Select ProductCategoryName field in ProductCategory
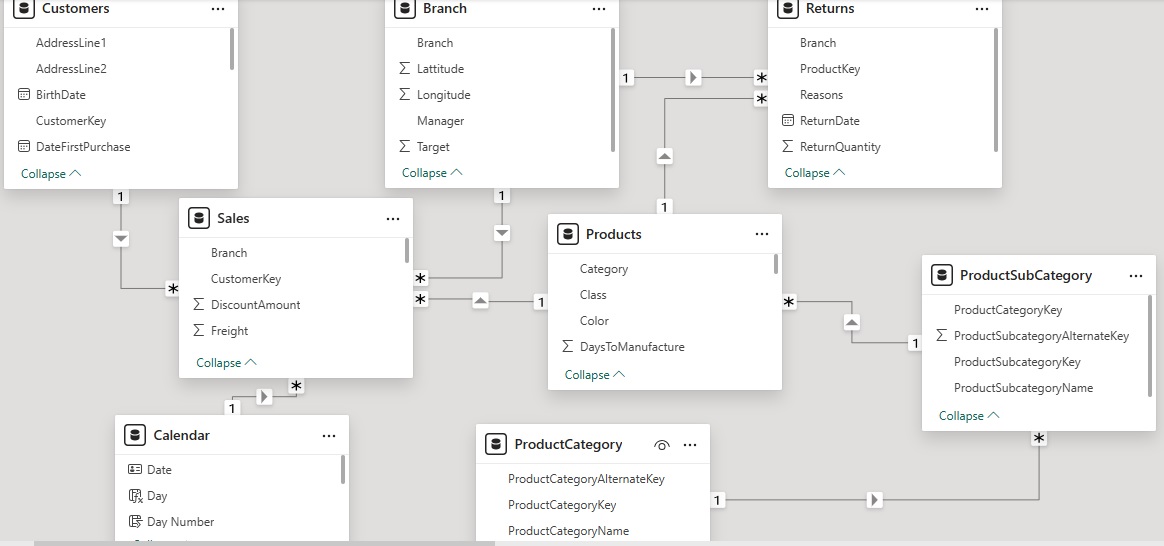The image size is (1164, 546). coord(568,531)
